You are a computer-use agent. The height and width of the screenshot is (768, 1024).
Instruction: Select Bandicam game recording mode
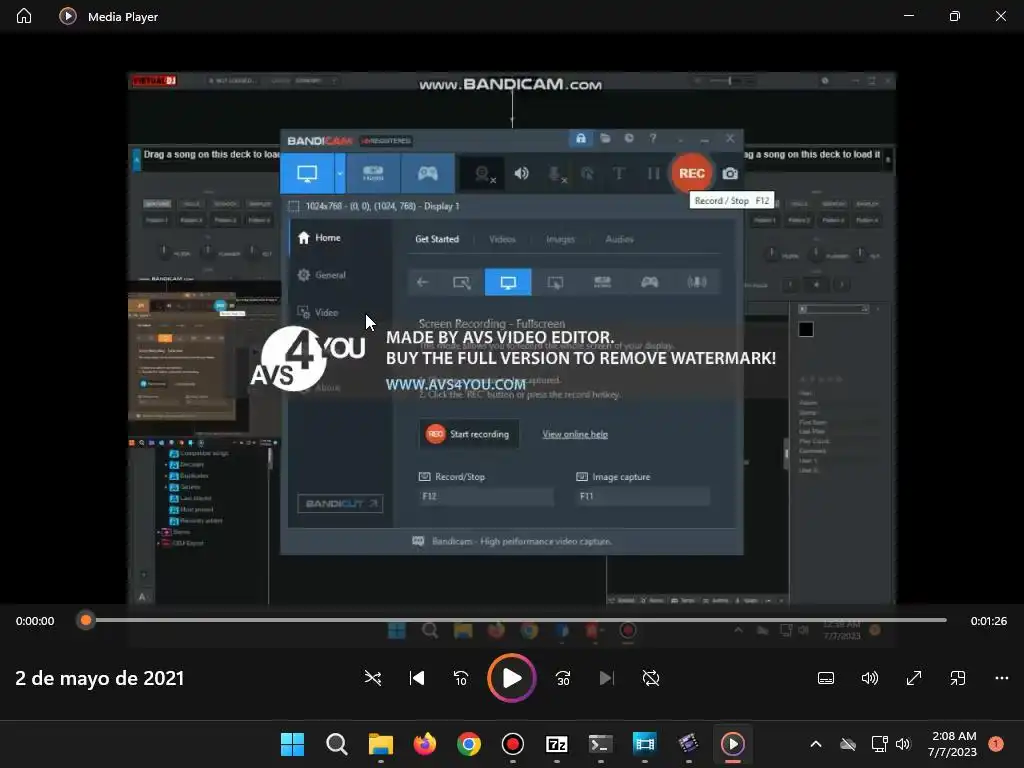pyautogui.click(x=428, y=173)
